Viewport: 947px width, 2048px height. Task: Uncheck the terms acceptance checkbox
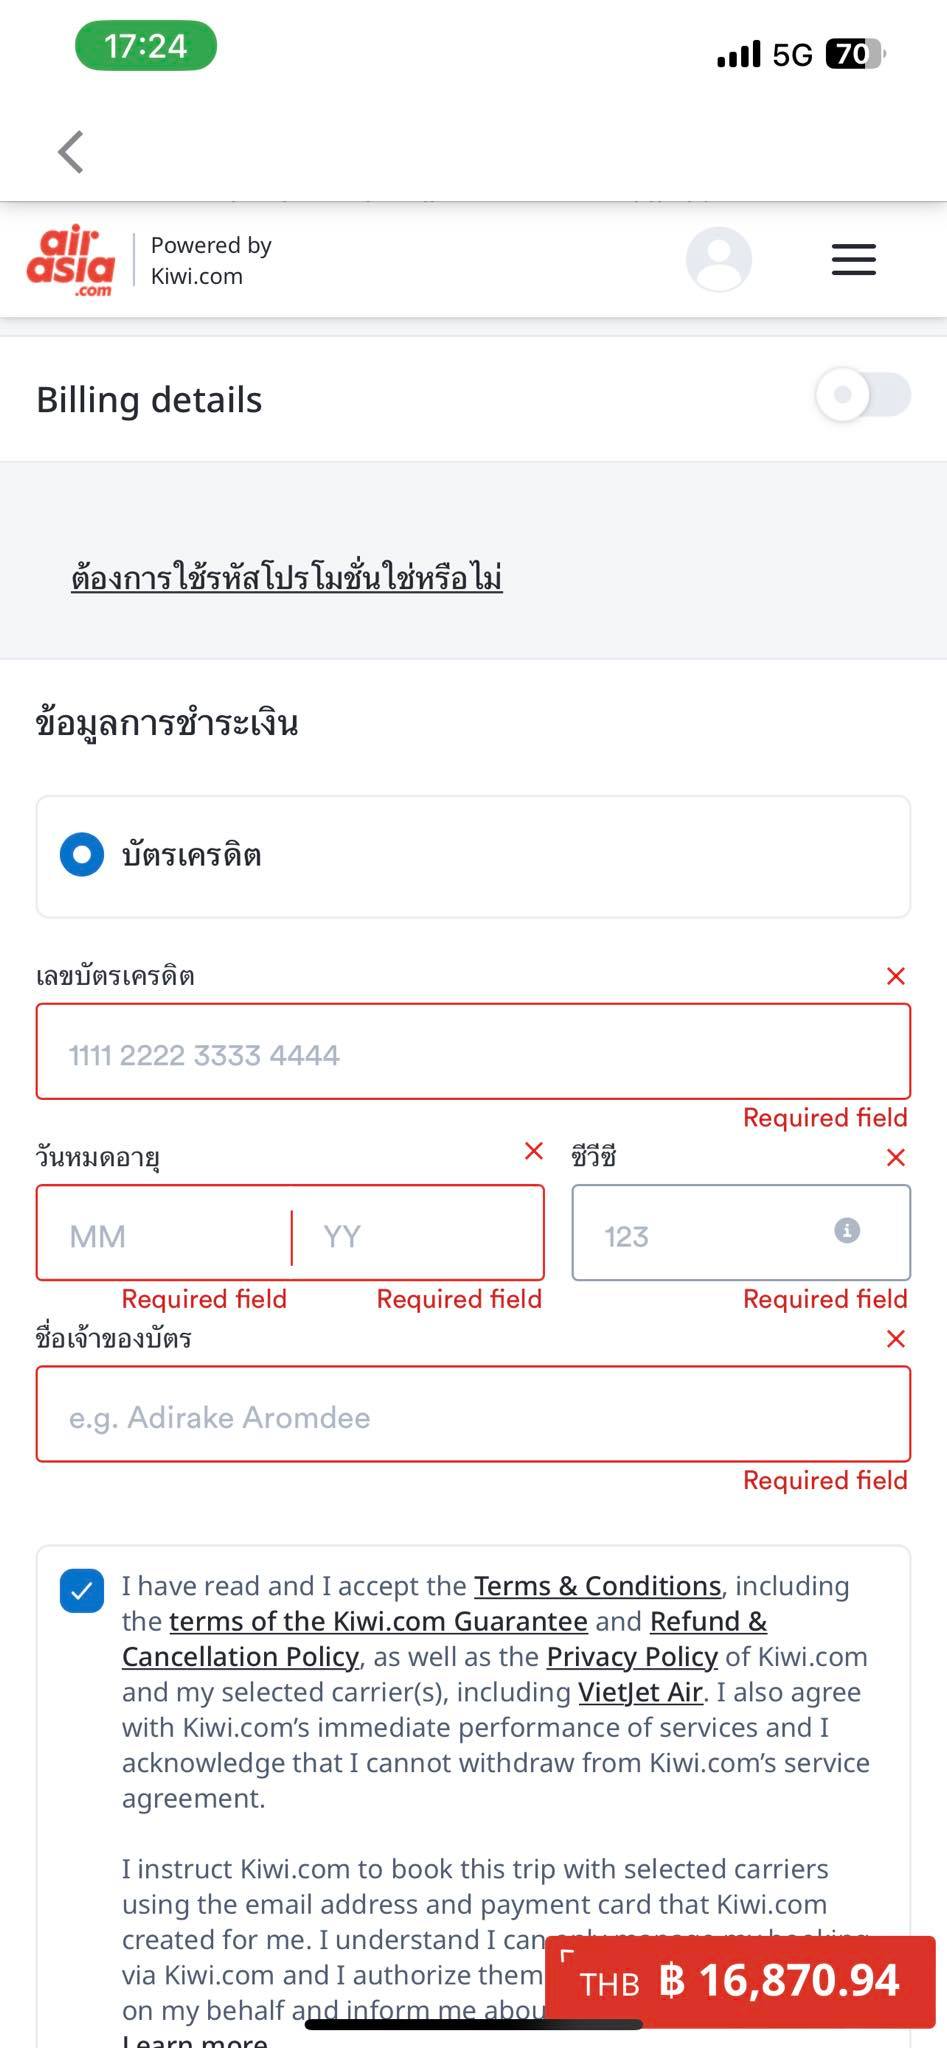coord(82,1591)
